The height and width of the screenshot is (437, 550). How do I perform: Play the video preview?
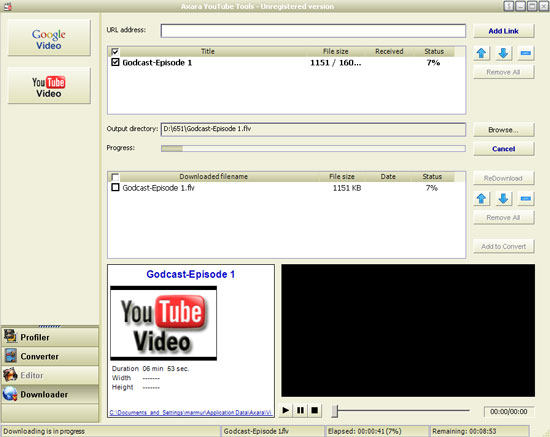click(x=286, y=410)
